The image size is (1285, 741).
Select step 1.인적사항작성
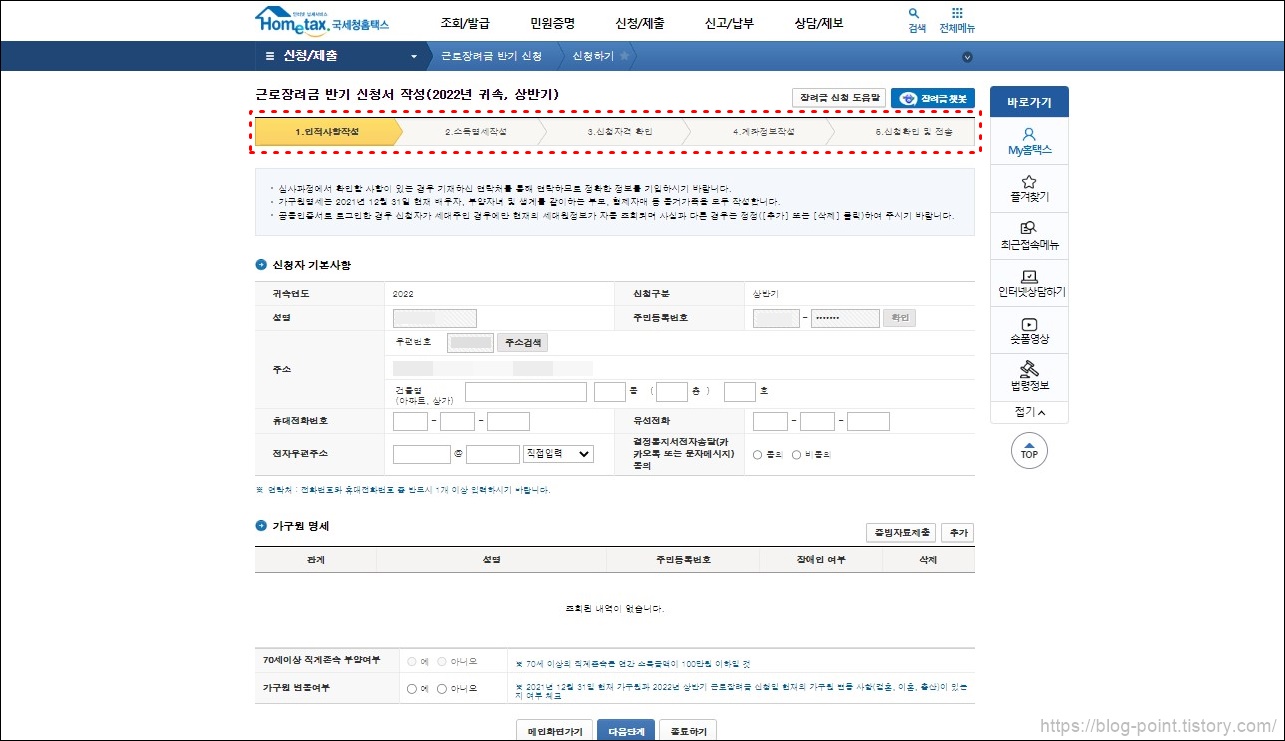(327, 132)
